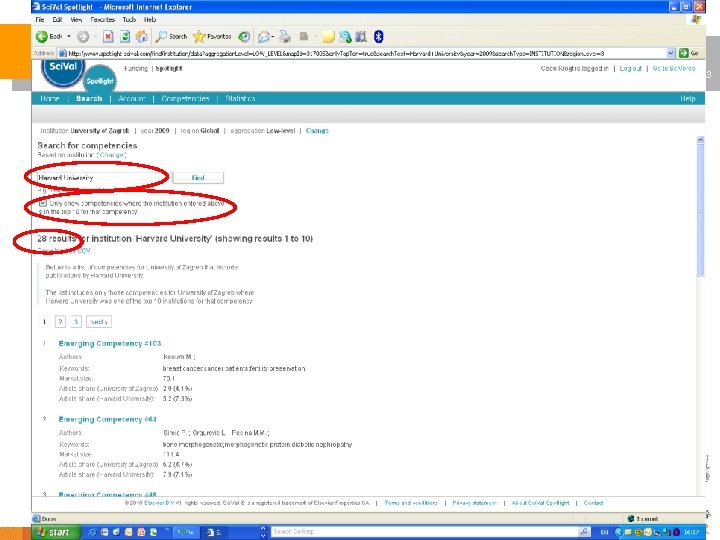720x540 pixels.
Task: Open the Edit menu
Action: (57, 20)
